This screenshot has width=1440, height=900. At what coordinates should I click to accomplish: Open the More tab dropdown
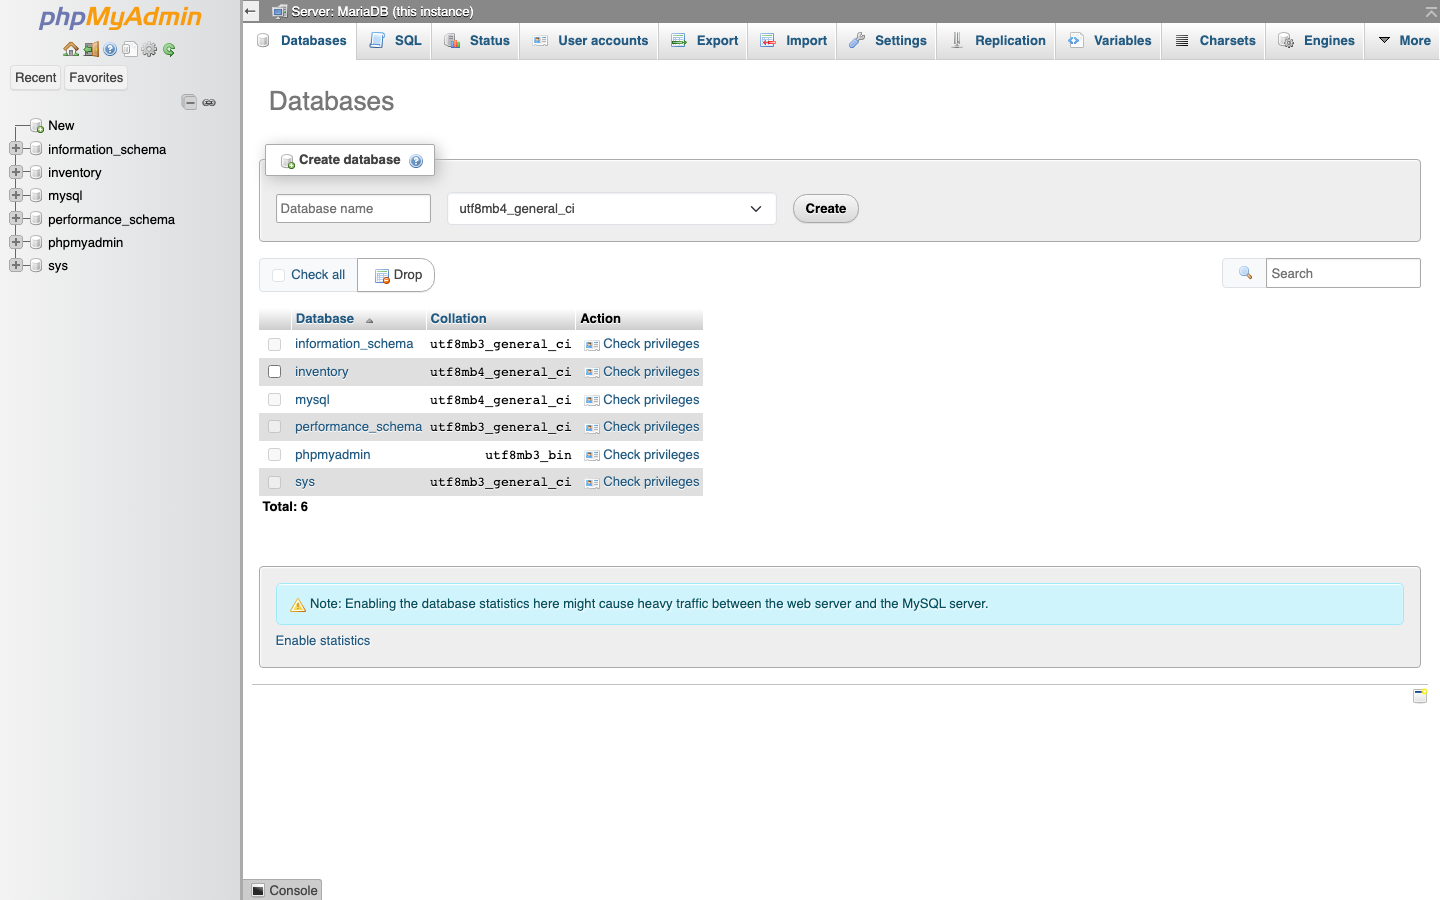[x=1403, y=41]
